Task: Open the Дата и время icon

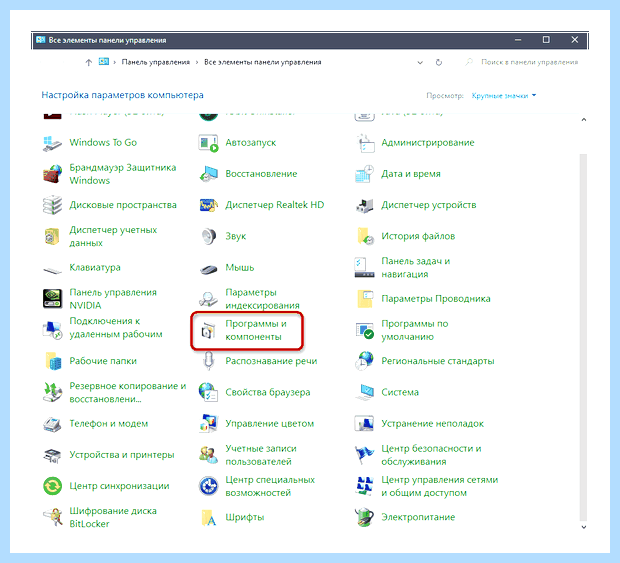Action: [x=365, y=174]
